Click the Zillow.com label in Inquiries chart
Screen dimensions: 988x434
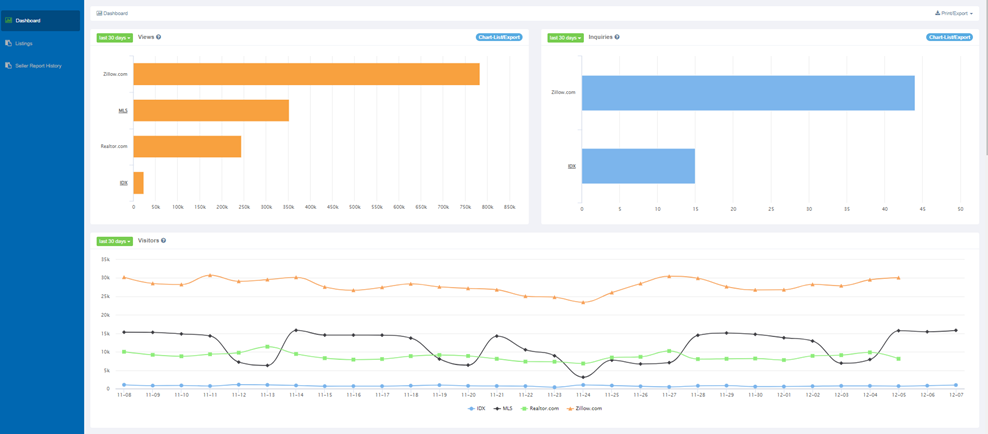tap(564, 93)
